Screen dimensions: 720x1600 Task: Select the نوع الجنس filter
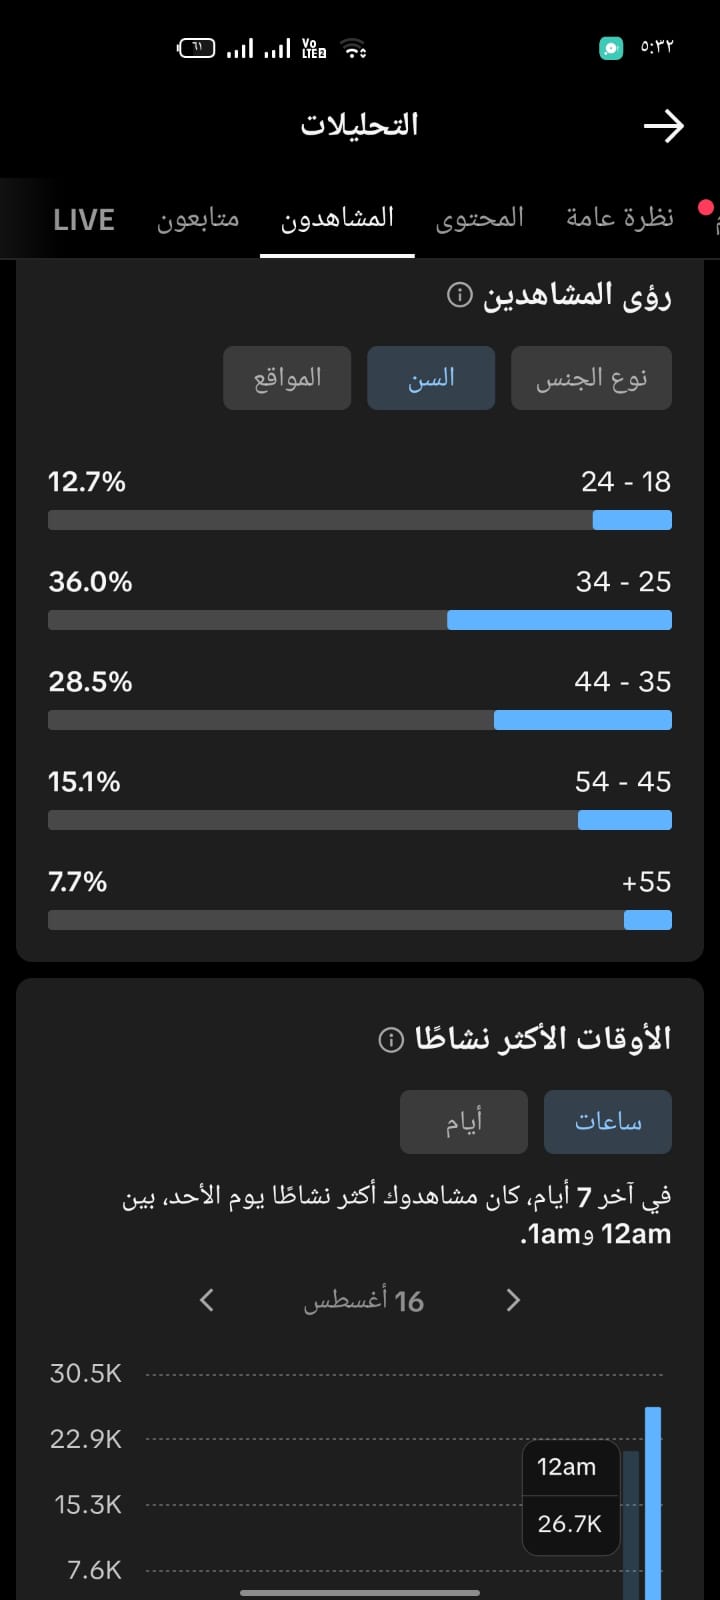[x=591, y=378]
